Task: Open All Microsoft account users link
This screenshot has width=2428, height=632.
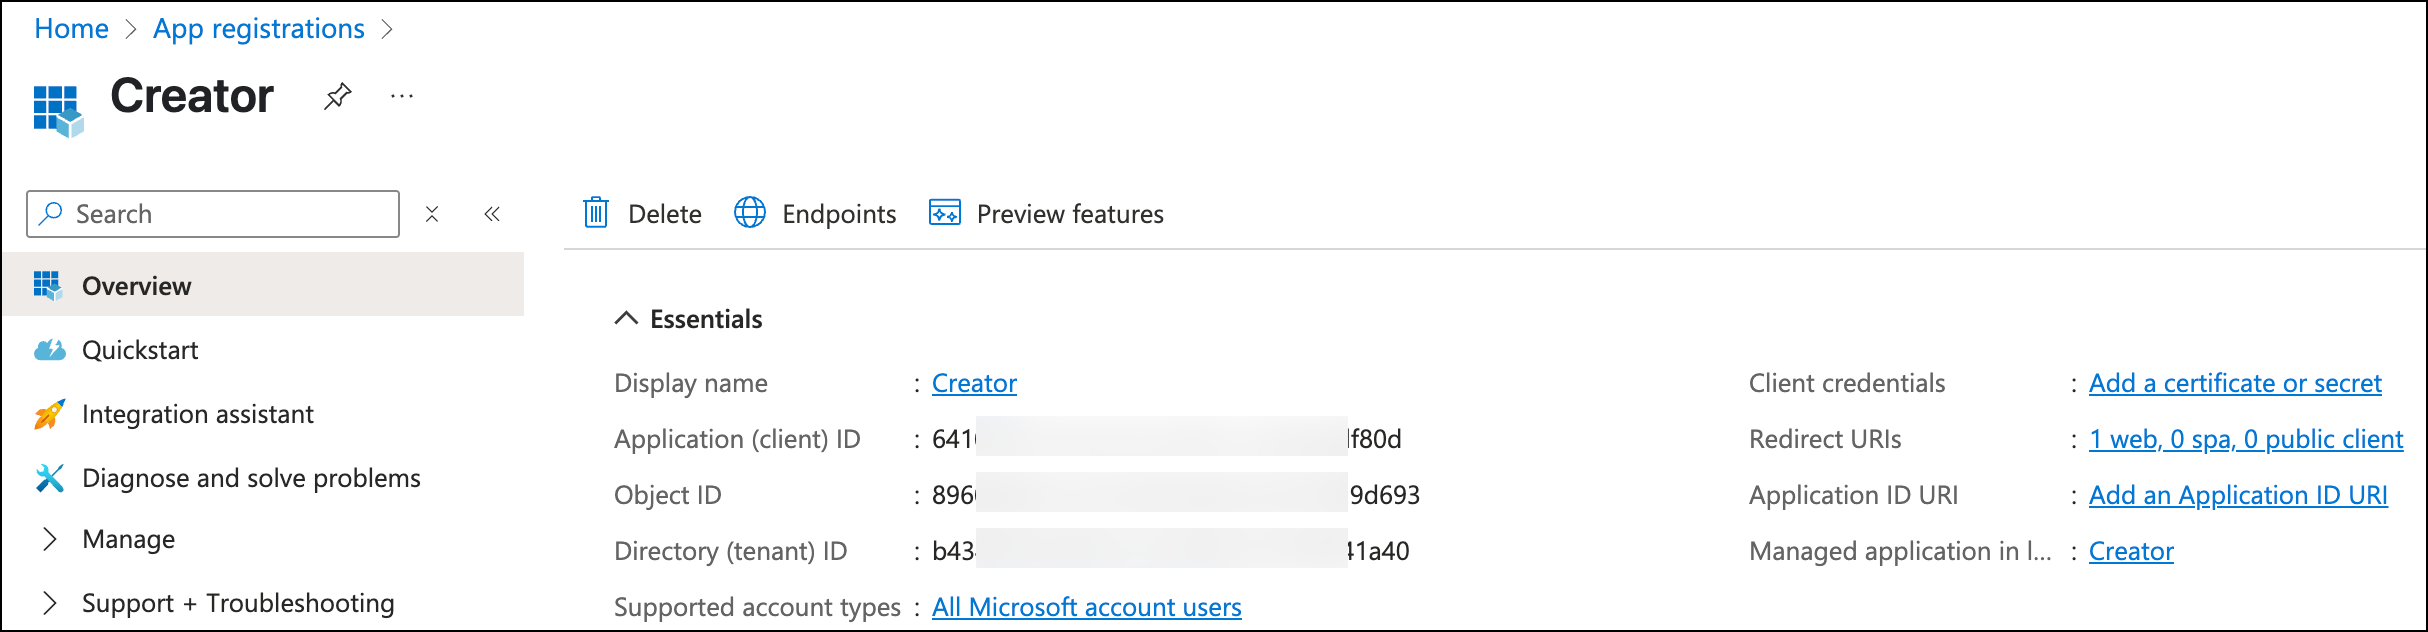Action: pos(1086,607)
